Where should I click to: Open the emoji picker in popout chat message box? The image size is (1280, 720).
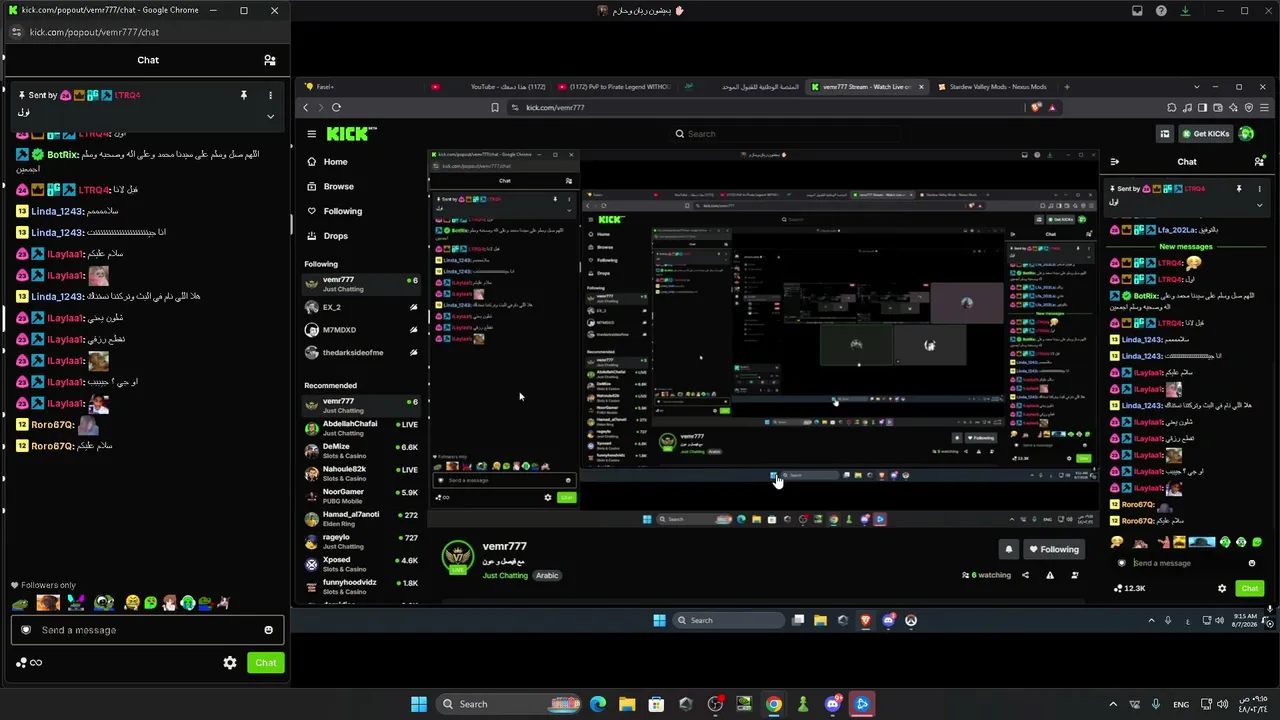point(268,630)
